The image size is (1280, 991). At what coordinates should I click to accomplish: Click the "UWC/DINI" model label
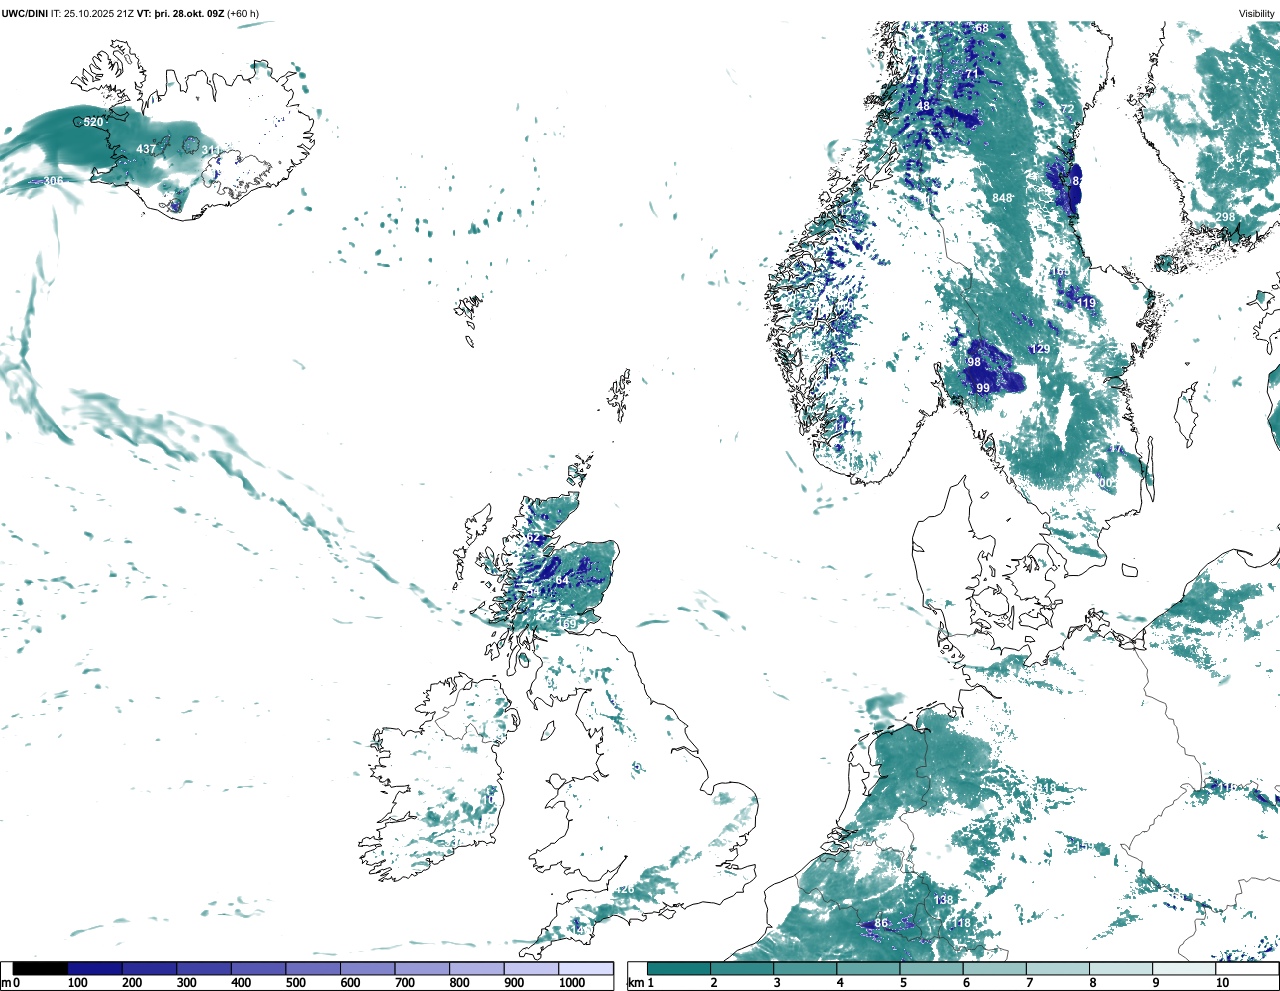pyautogui.click(x=25, y=13)
